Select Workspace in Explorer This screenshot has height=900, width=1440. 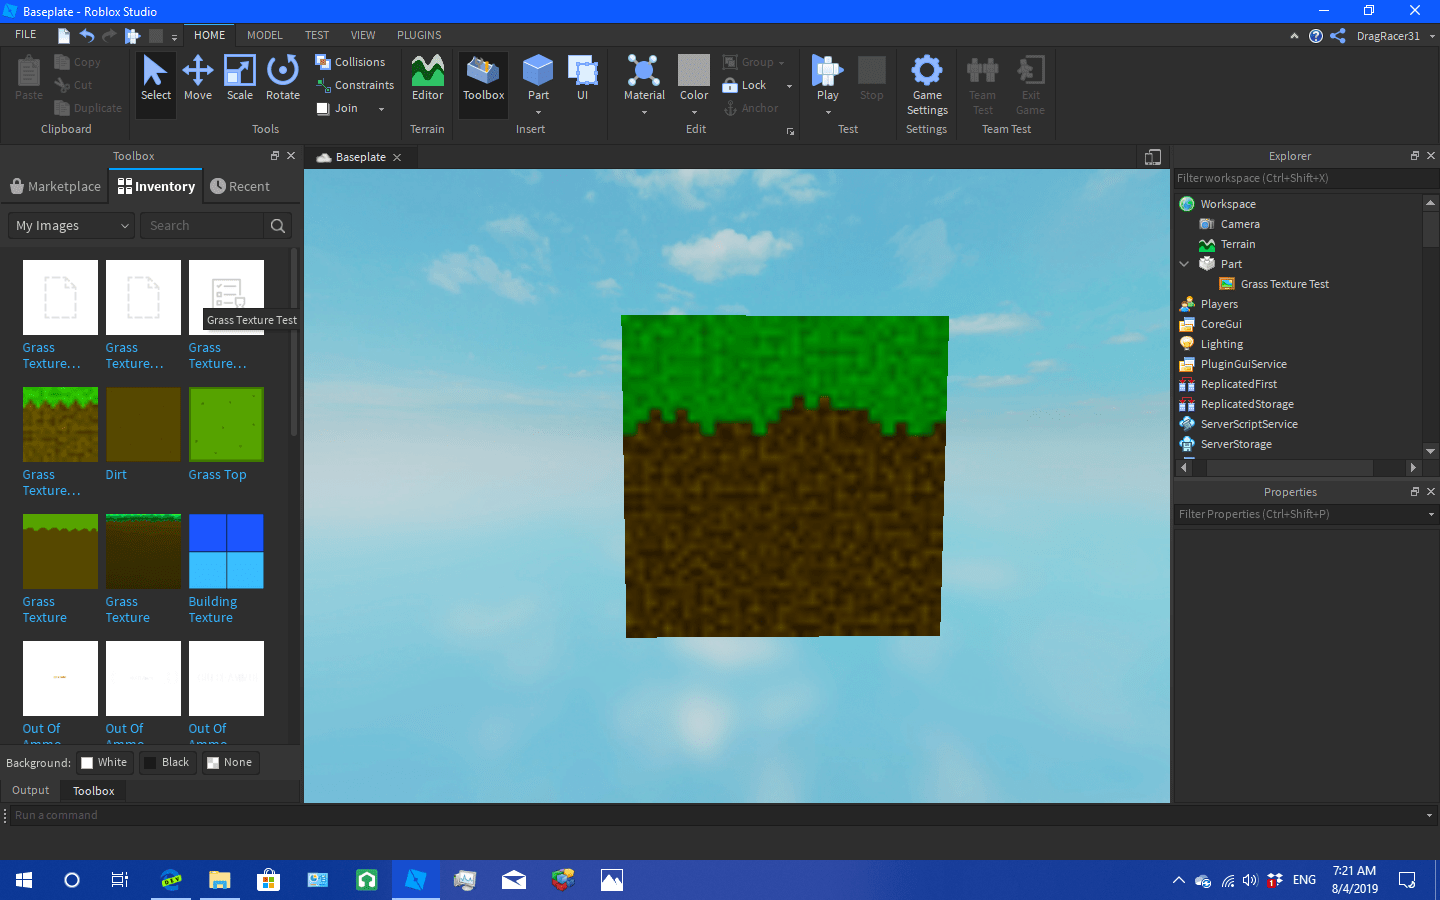click(1228, 204)
